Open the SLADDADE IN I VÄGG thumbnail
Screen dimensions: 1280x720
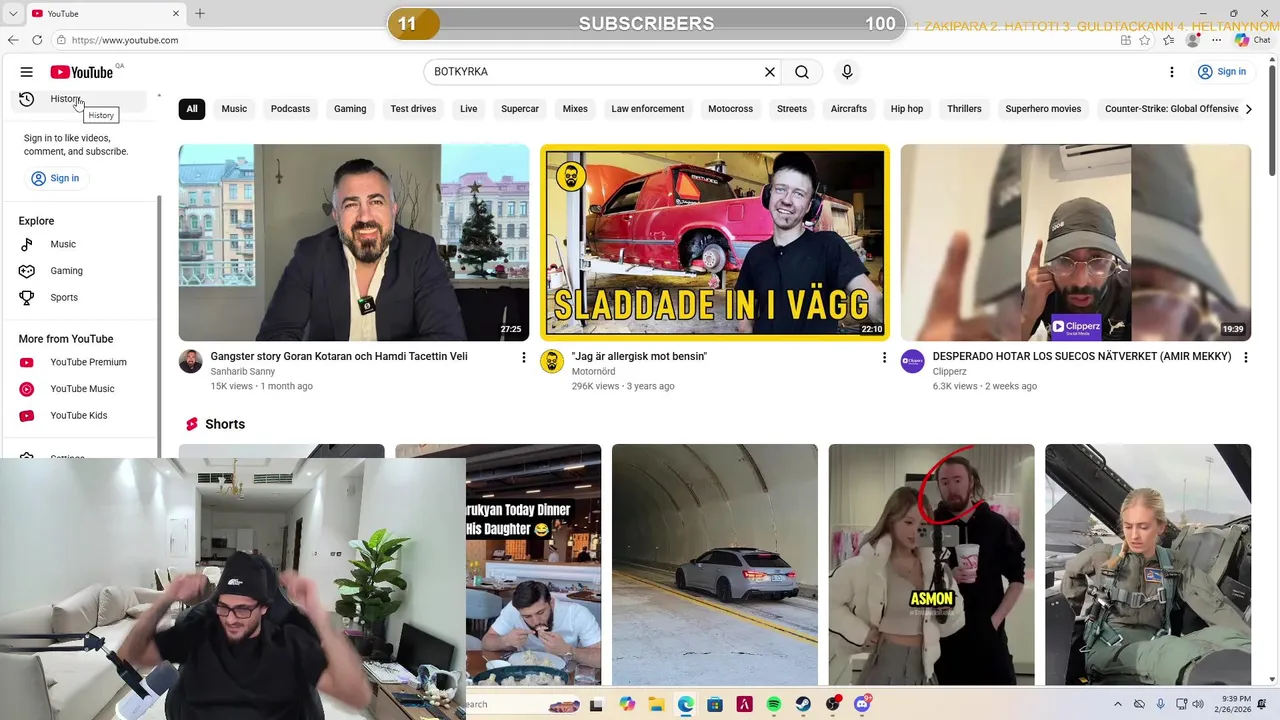click(715, 243)
